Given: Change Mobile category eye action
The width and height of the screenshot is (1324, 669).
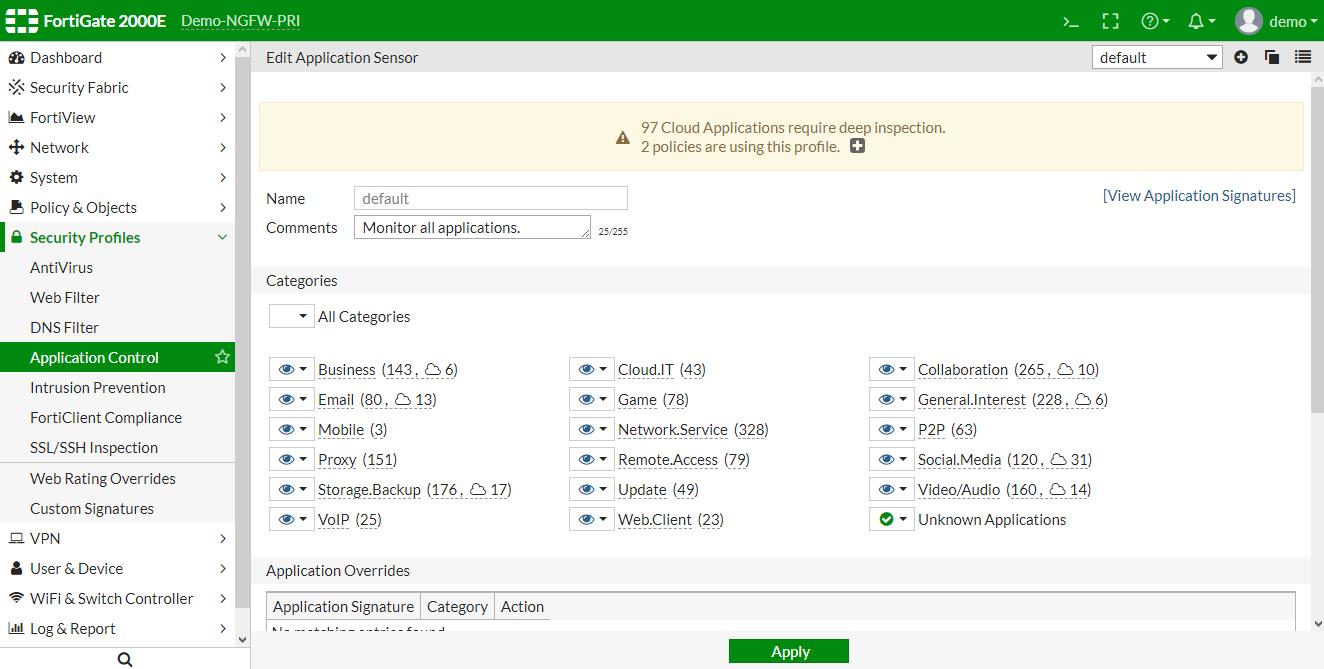Looking at the screenshot, I should coord(292,429).
